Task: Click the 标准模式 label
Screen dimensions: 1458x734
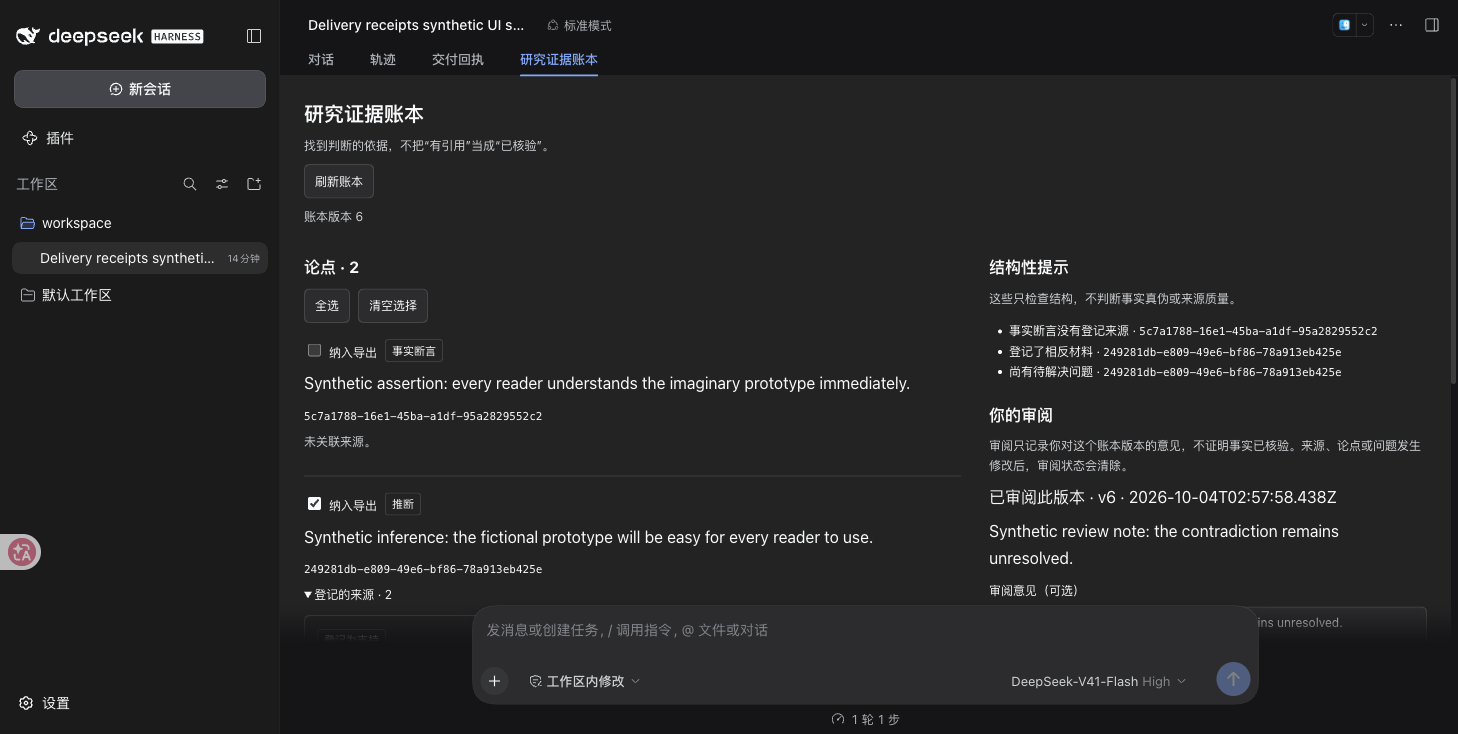Action: [588, 25]
